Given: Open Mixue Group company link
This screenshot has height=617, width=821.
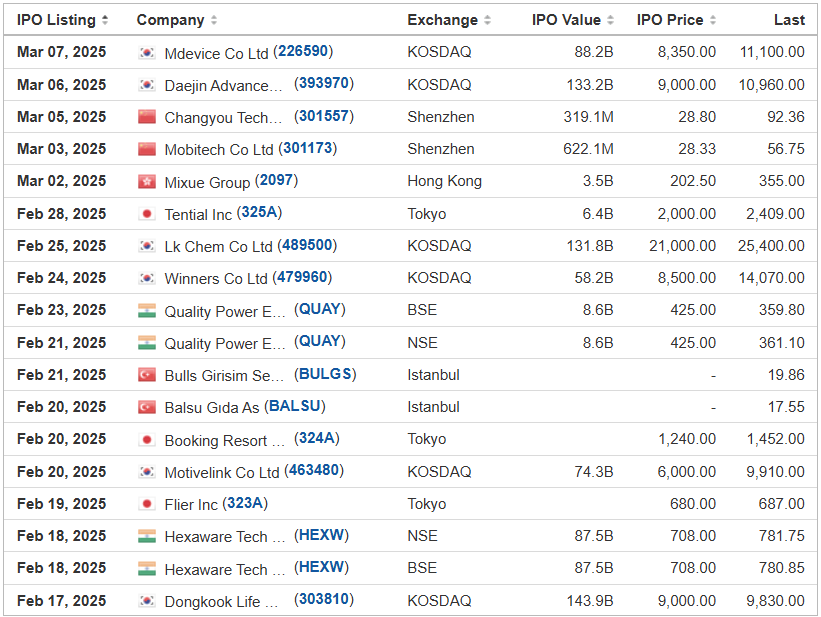Looking at the screenshot, I should point(207,183).
